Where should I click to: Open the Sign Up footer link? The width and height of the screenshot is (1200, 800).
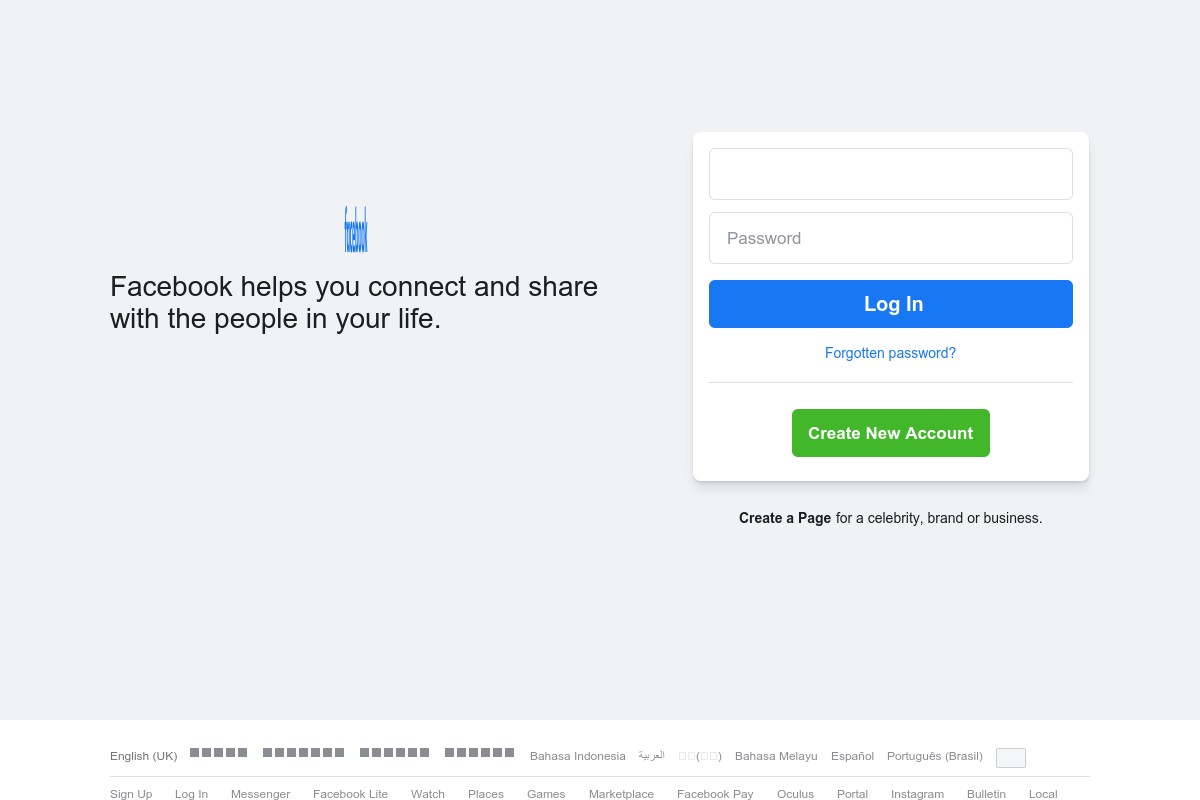131,794
